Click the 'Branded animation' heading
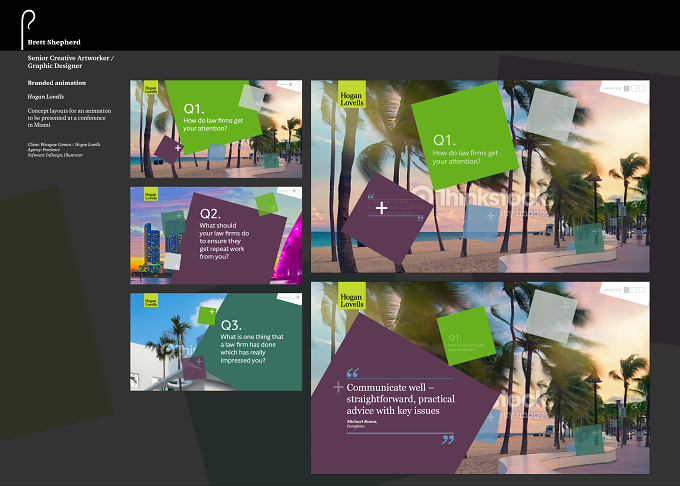The height and width of the screenshot is (486, 680). click(x=57, y=83)
